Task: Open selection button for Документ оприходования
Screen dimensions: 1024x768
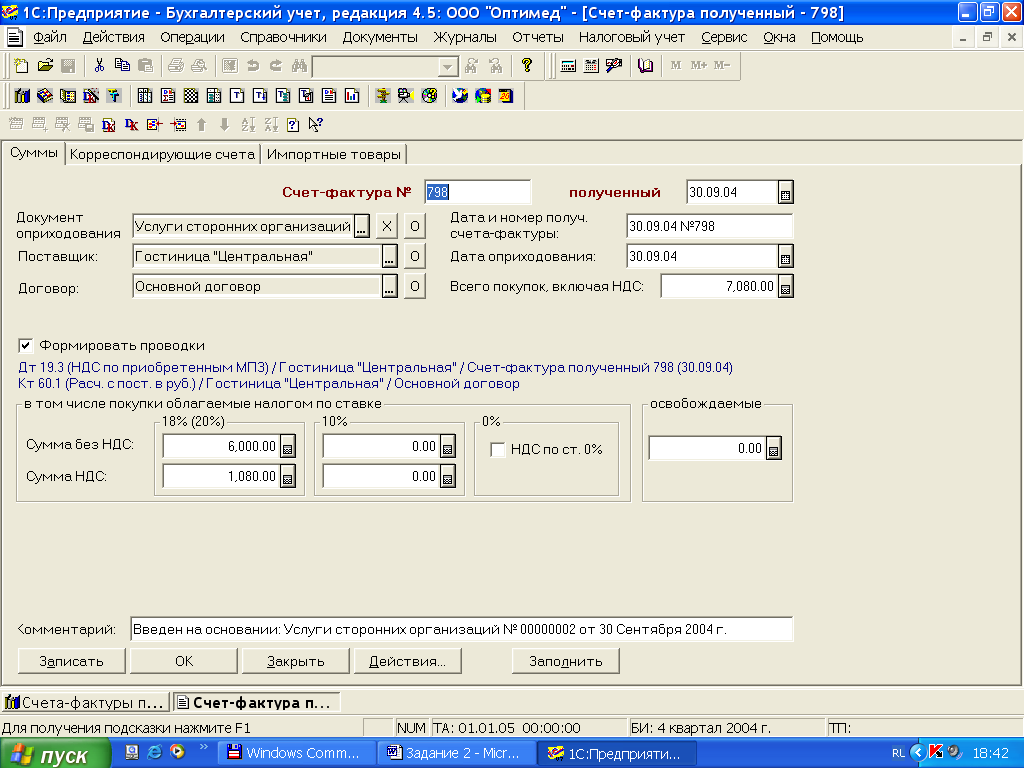Action: [362, 227]
